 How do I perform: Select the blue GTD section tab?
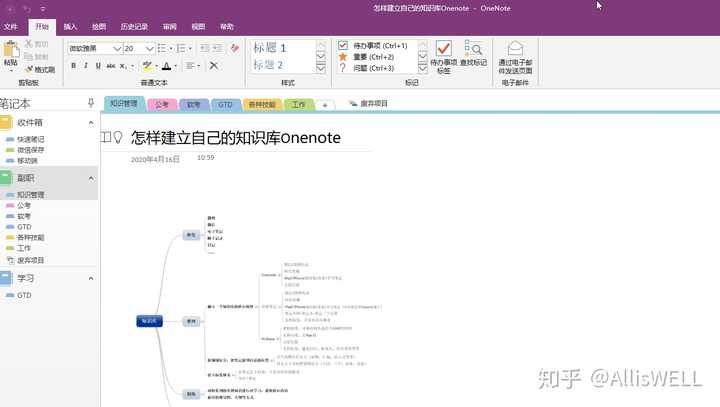(x=225, y=105)
